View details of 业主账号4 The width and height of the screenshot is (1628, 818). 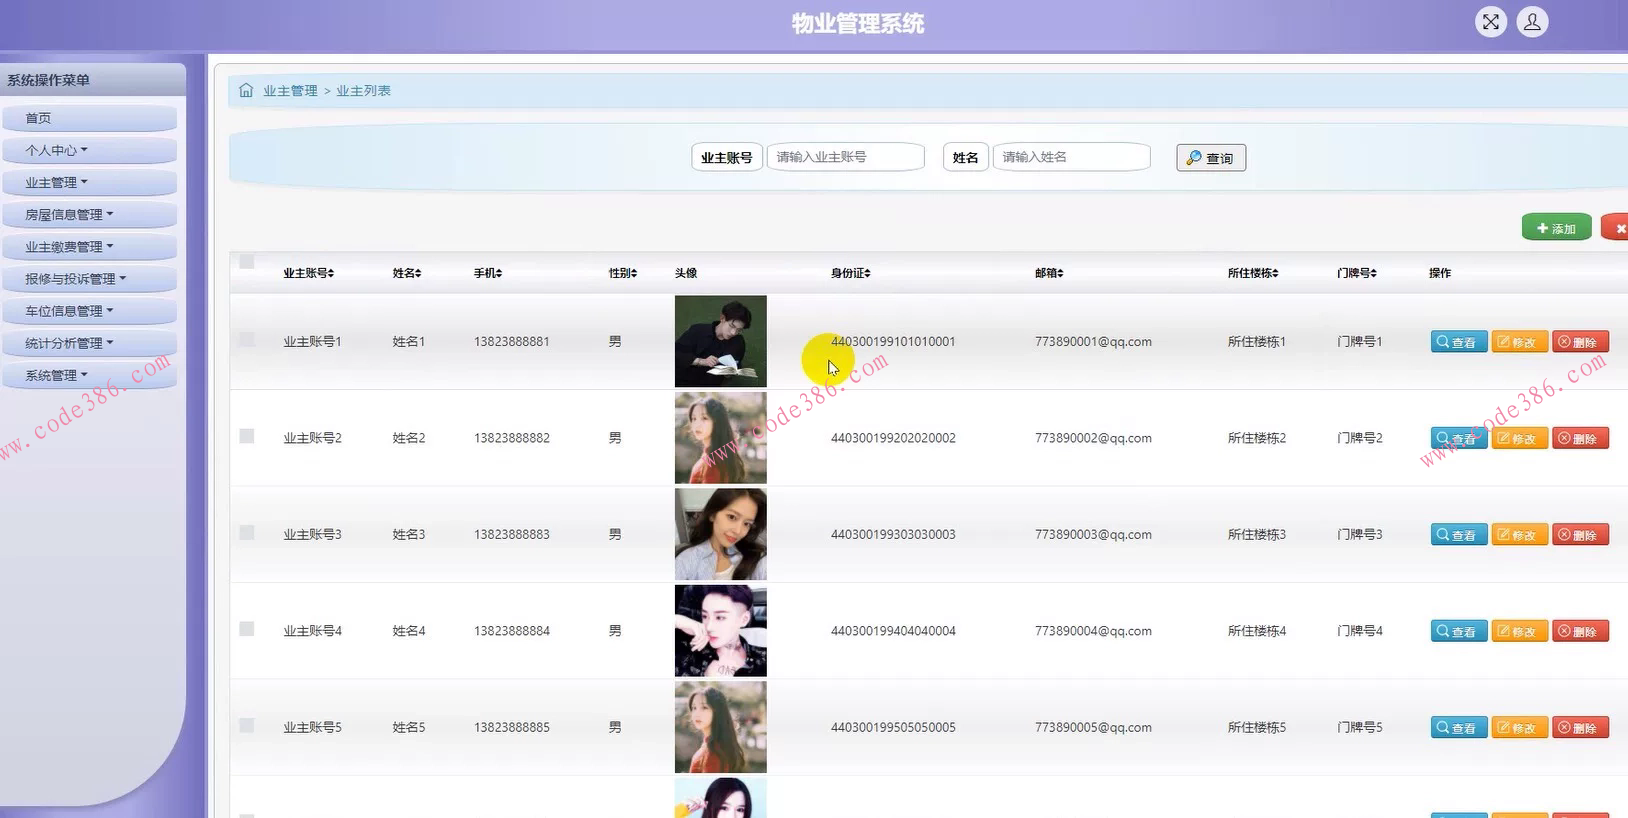pyautogui.click(x=1459, y=631)
